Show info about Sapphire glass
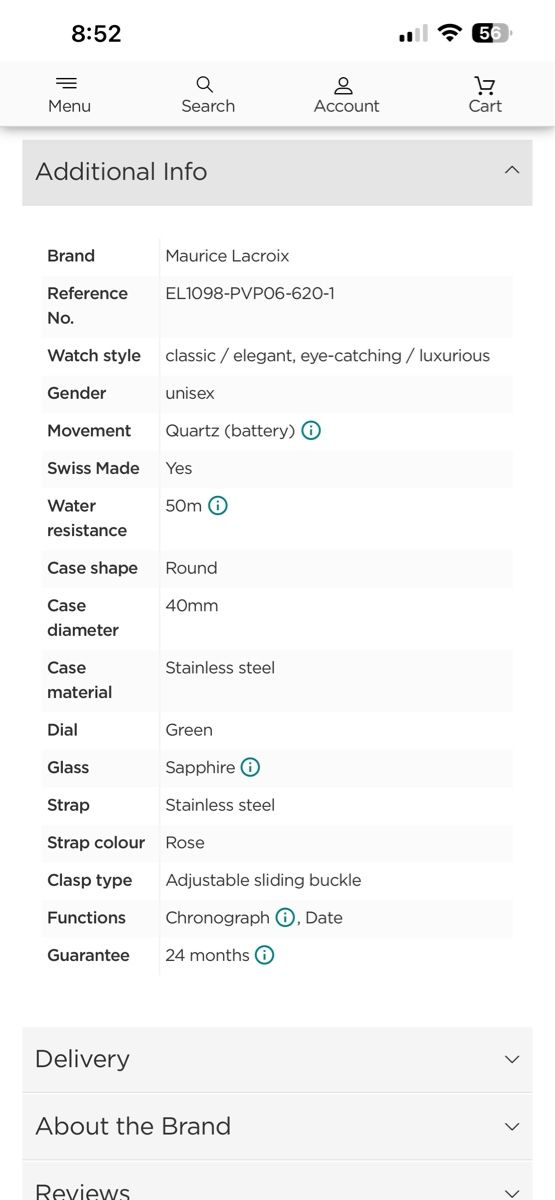Viewport: 555px width, 1200px height. pos(250,768)
